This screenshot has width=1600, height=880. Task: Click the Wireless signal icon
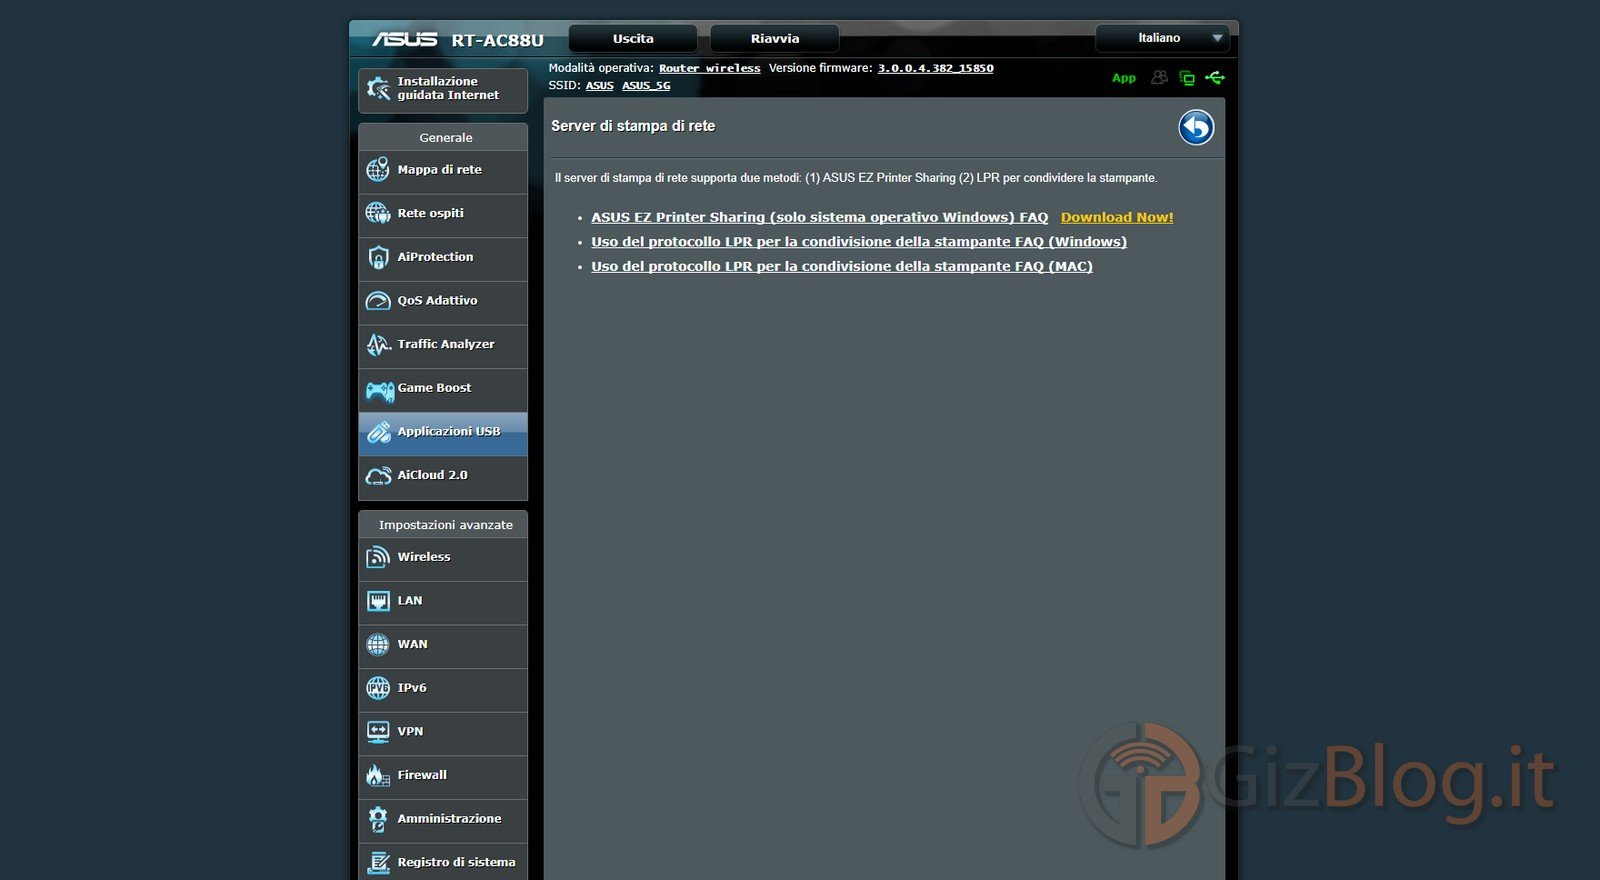pos(378,557)
